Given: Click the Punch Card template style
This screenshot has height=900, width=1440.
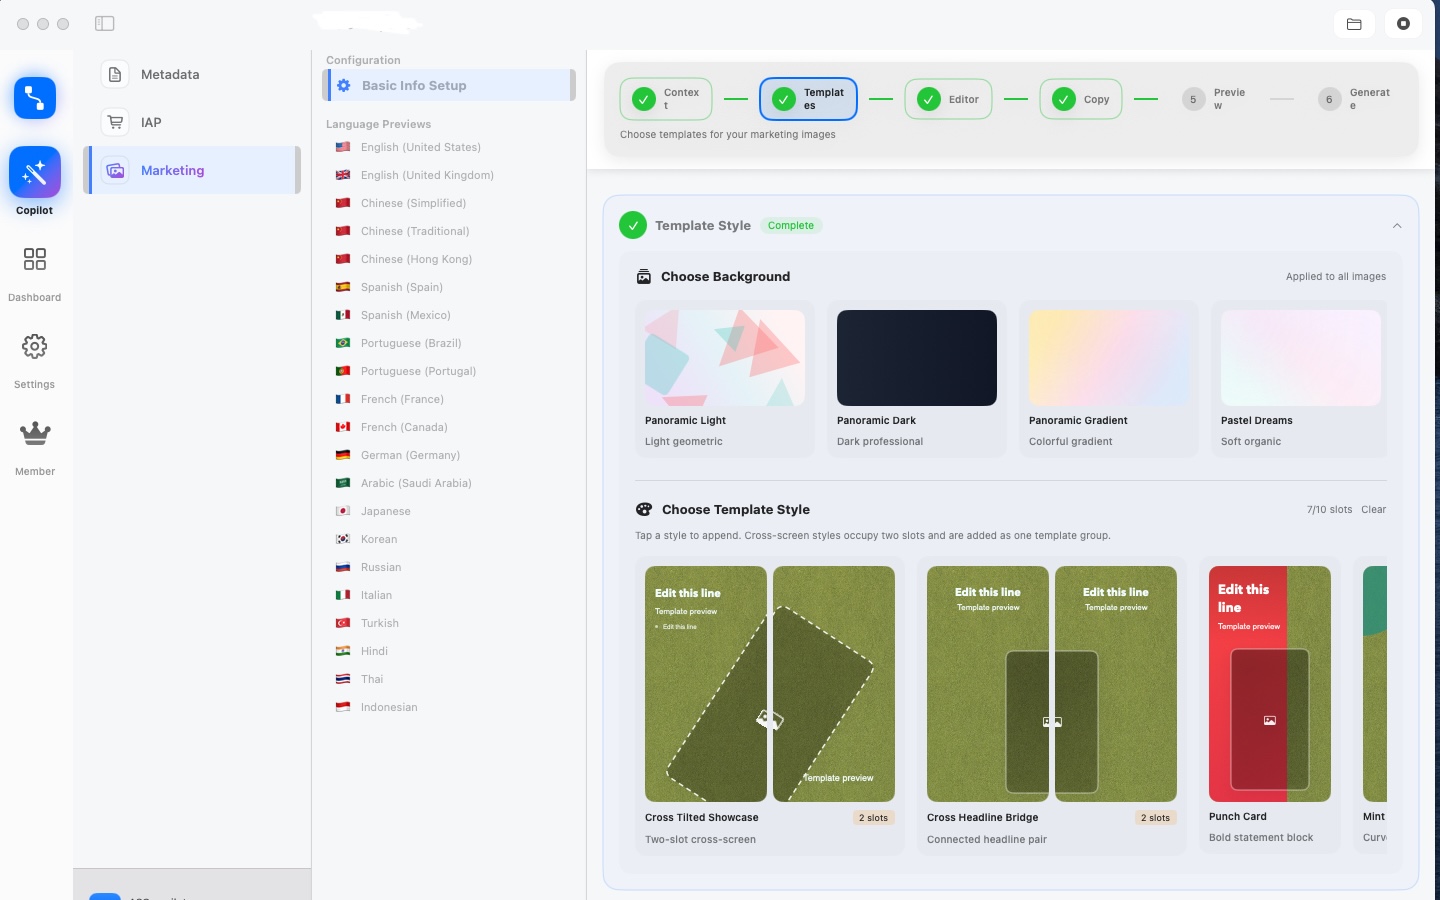Looking at the screenshot, I should point(1269,684).
